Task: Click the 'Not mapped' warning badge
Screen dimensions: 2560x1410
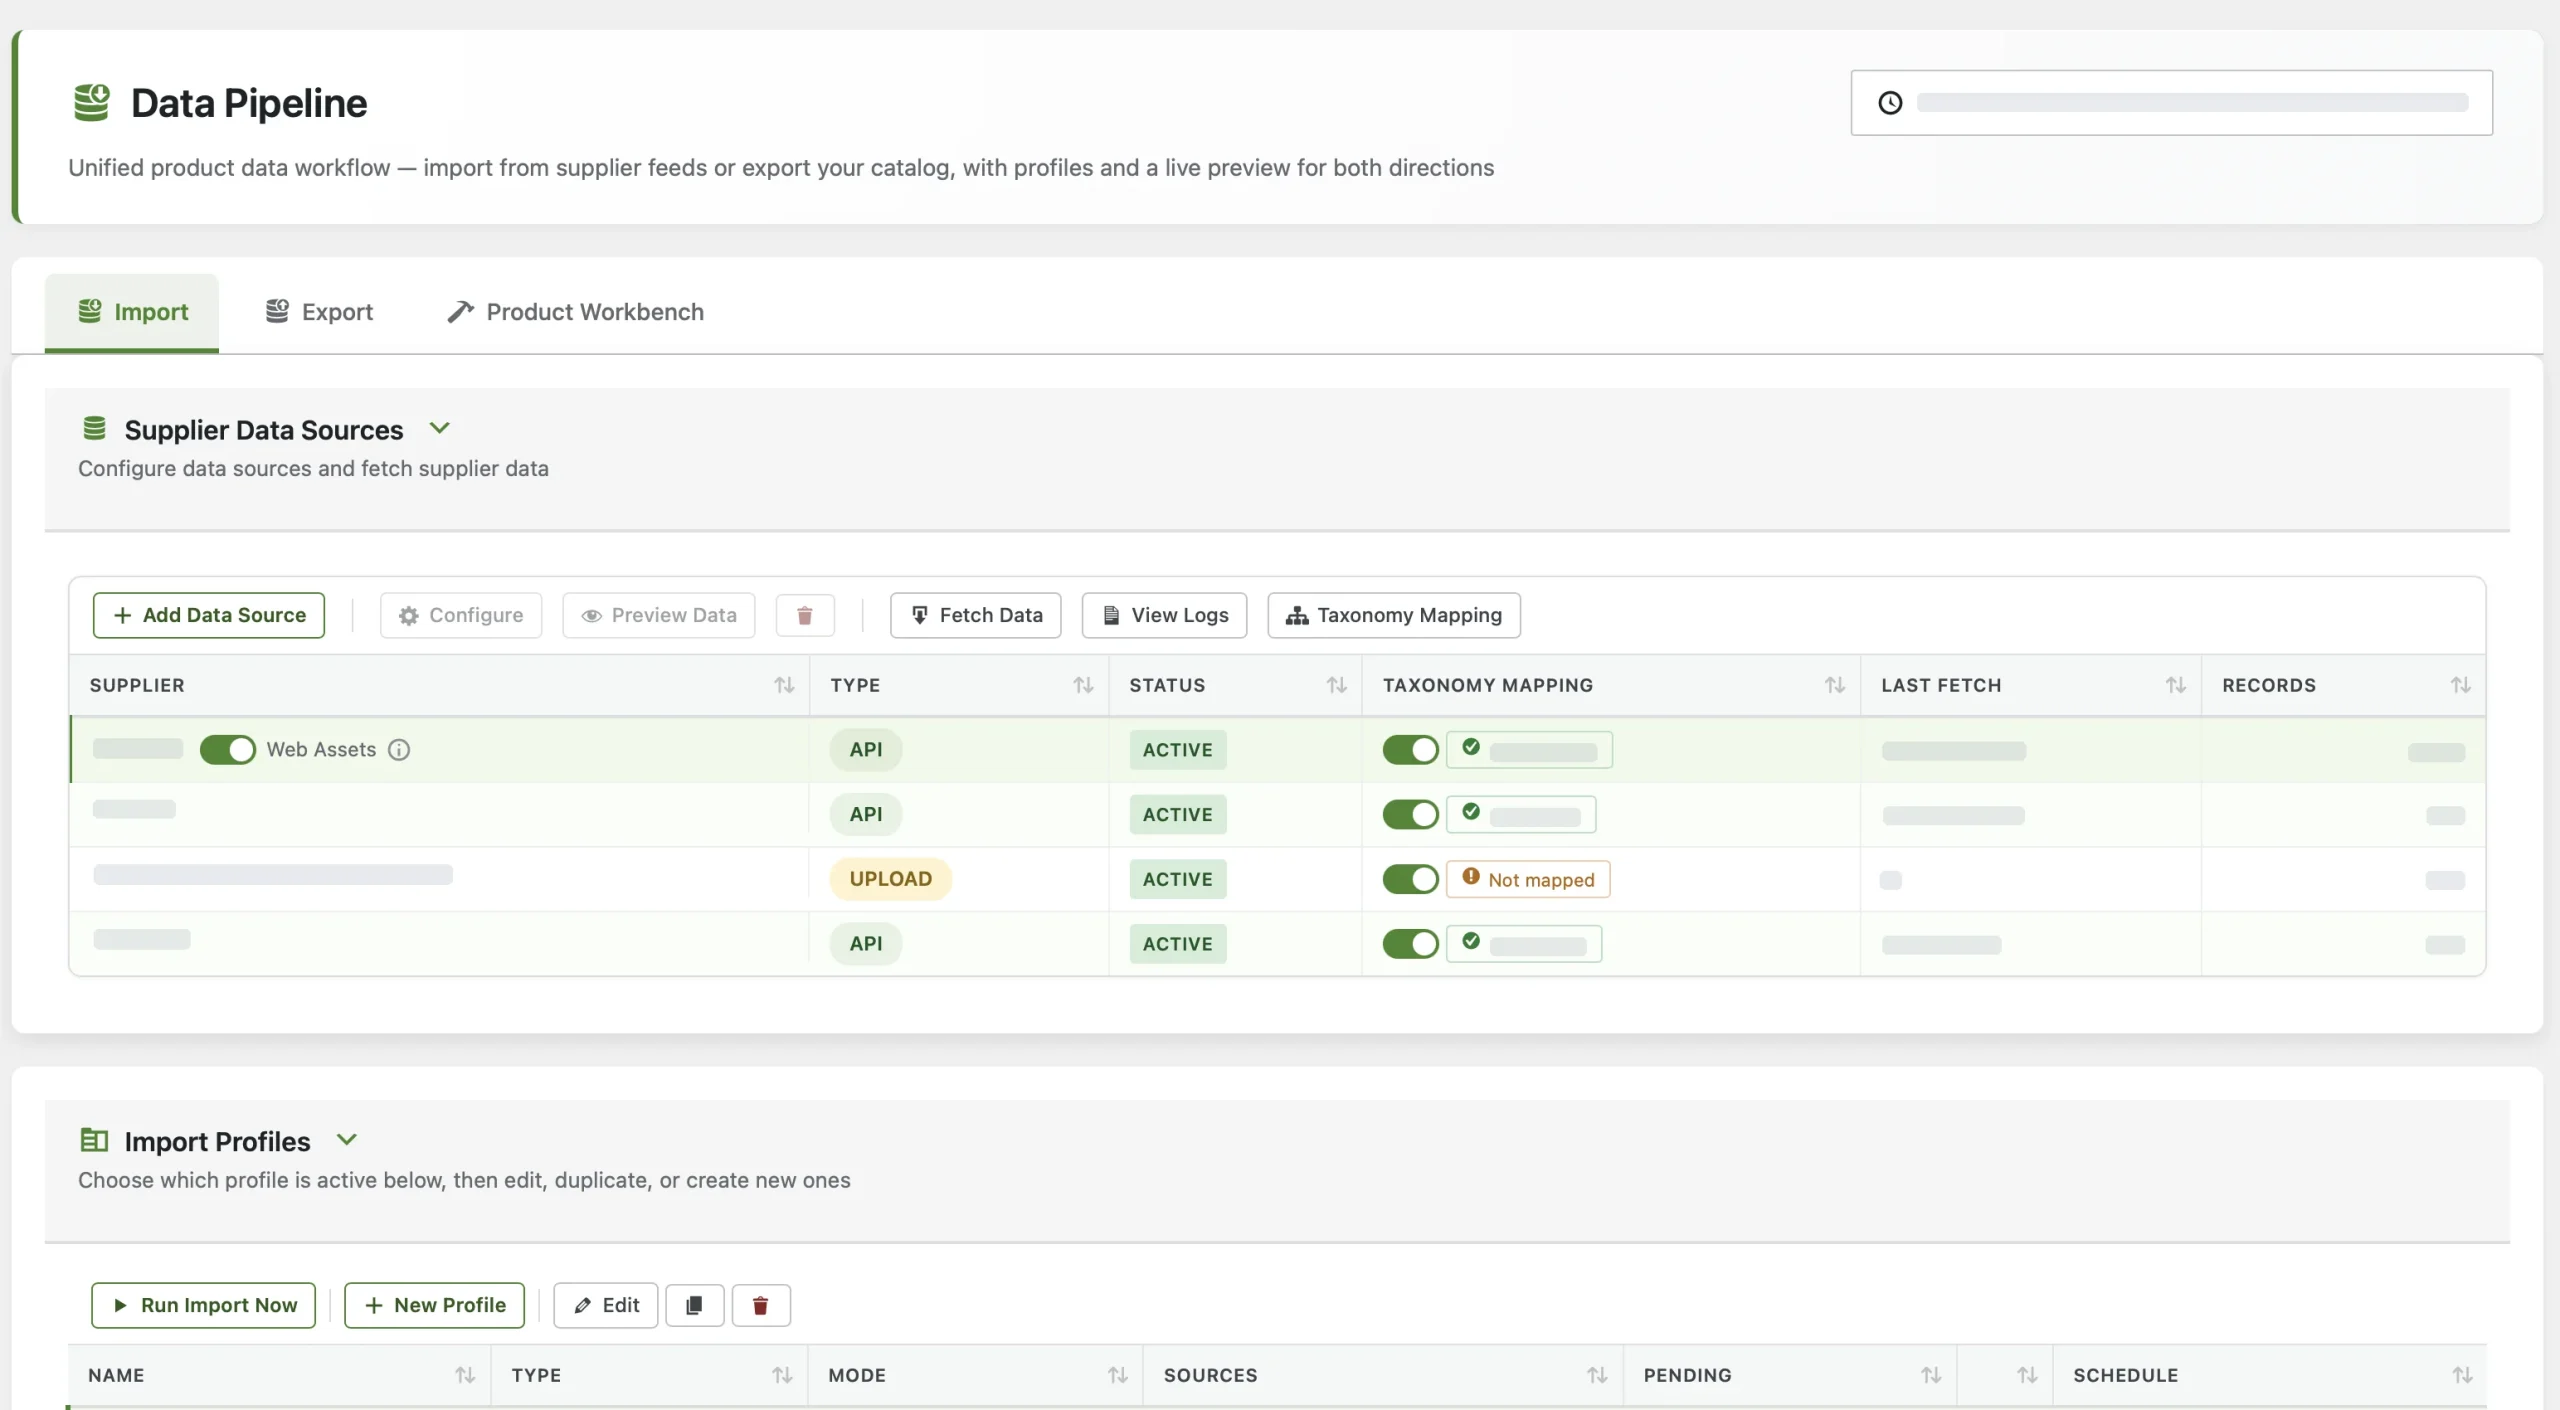Action: click(x=1528, y=879)
